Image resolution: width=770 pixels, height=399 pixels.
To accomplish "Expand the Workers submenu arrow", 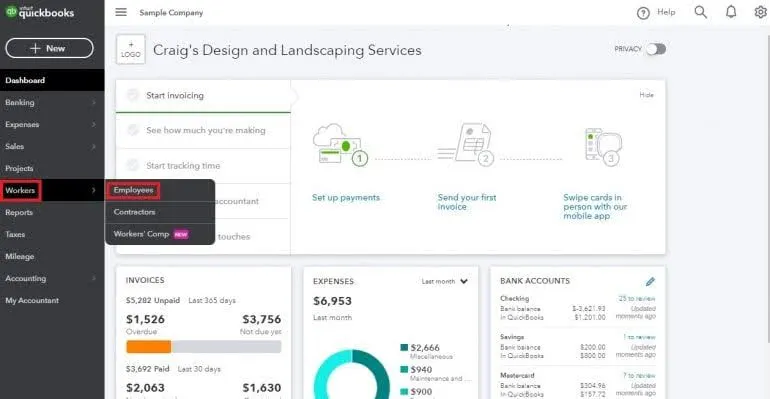I will point(93,190).
